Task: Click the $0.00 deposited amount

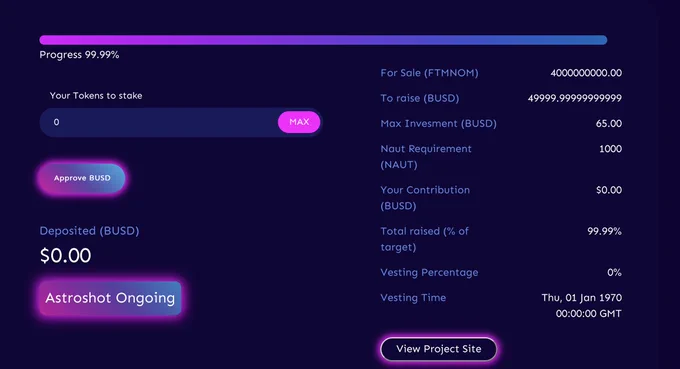Action: coord(65,255)
